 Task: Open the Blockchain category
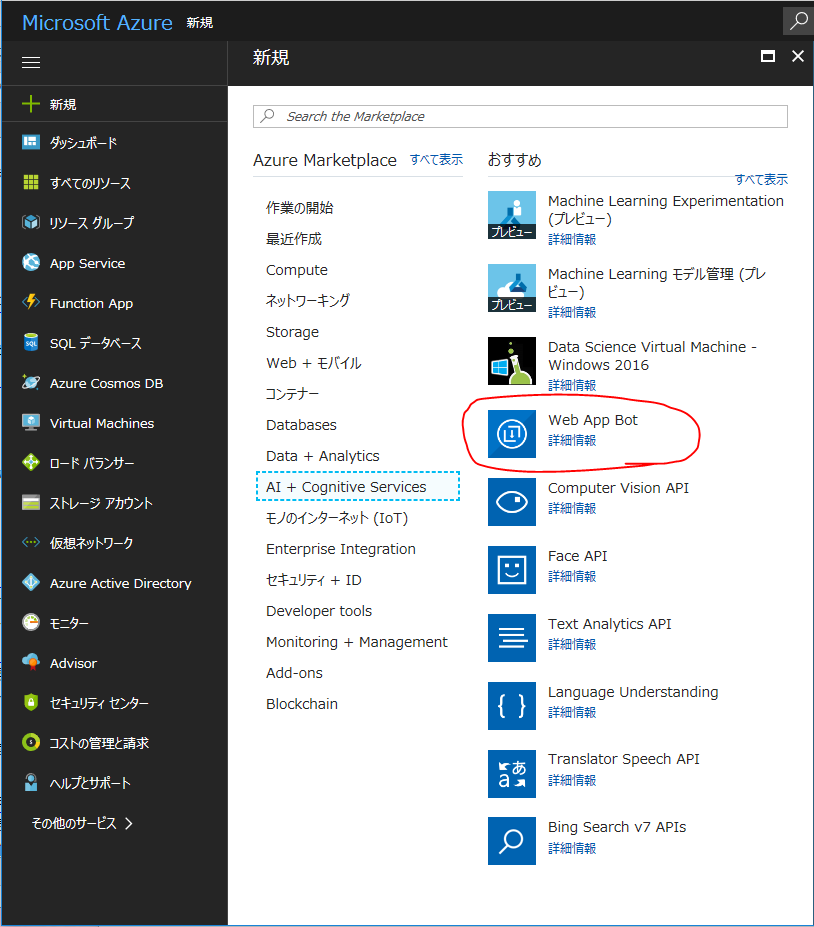(301, 704)
